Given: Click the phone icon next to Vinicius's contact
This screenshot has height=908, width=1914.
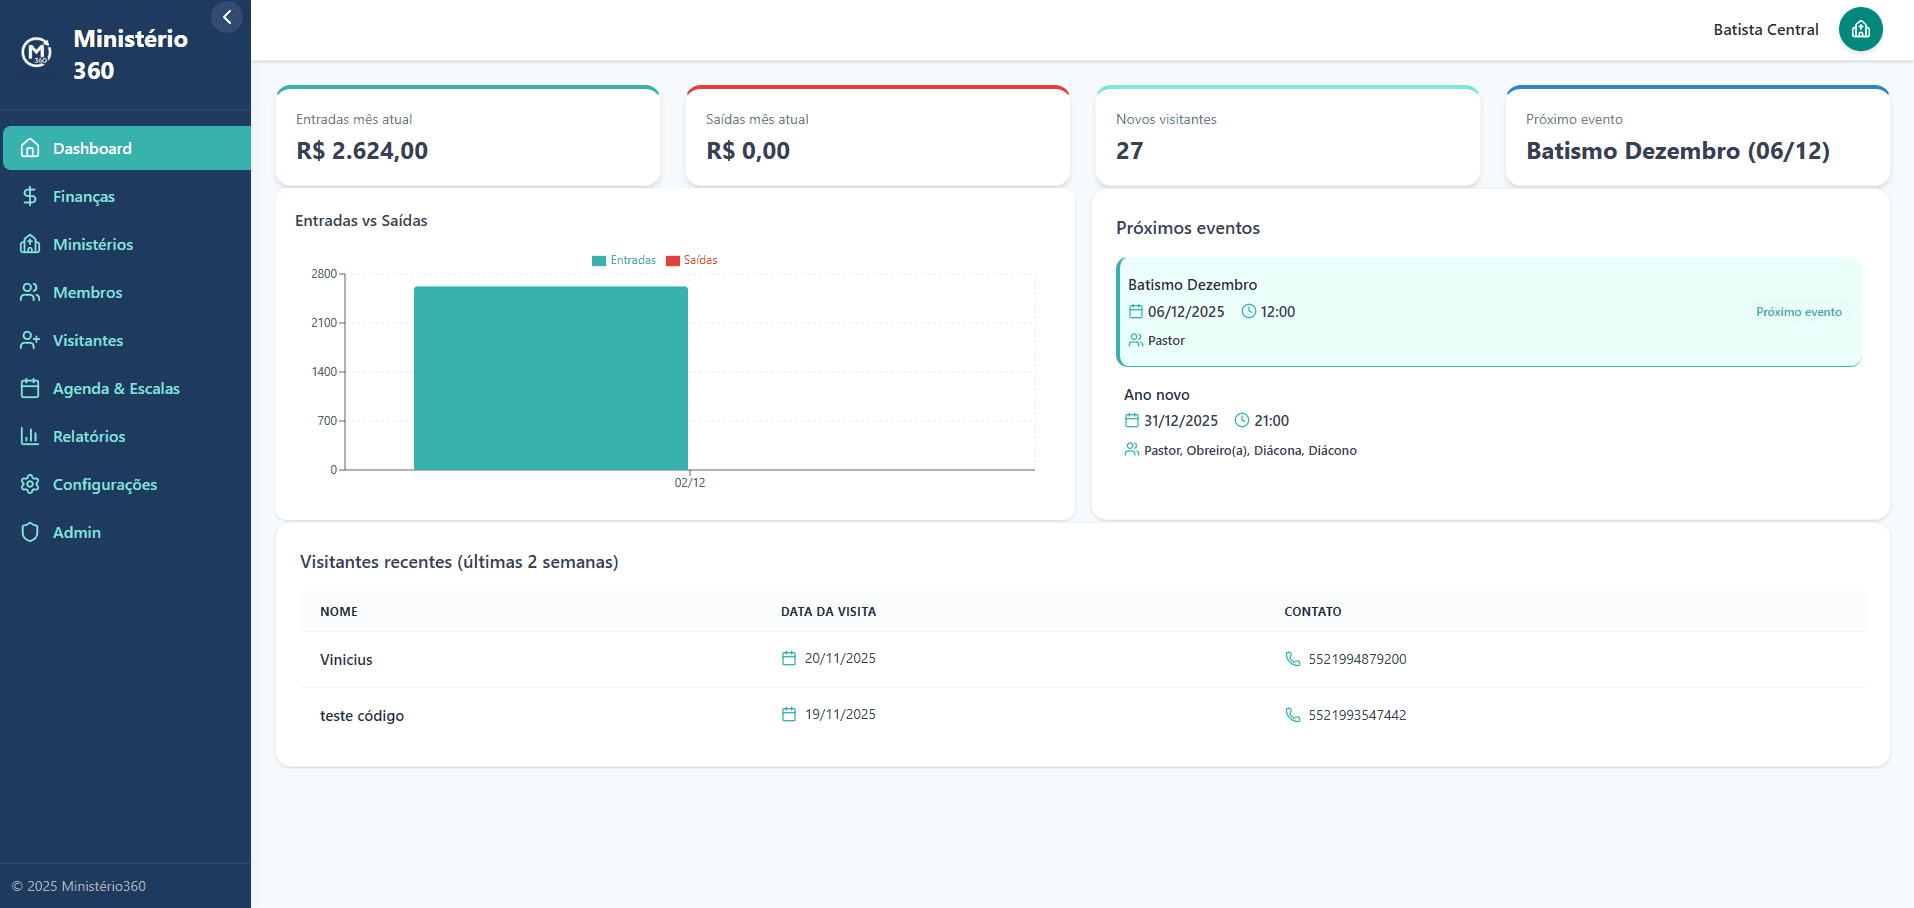Looking at the screenshot, I should [x=1292, y=658].
